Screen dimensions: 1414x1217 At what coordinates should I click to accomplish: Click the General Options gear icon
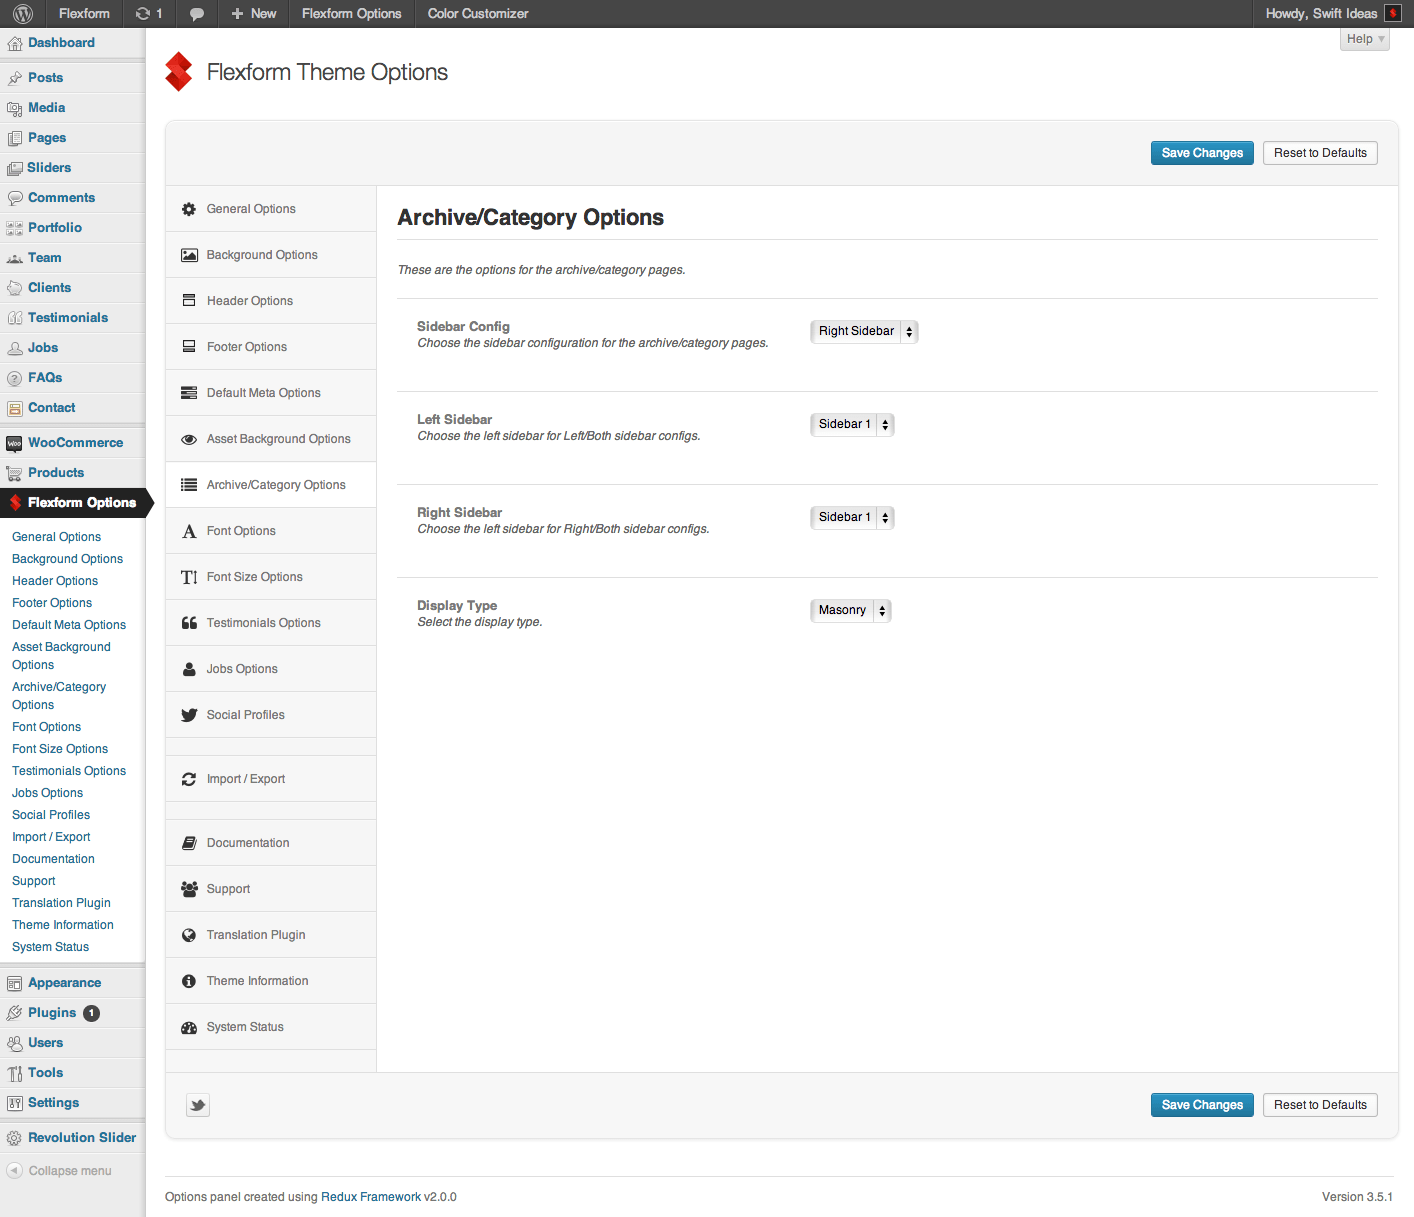click(x=189, y=209)
